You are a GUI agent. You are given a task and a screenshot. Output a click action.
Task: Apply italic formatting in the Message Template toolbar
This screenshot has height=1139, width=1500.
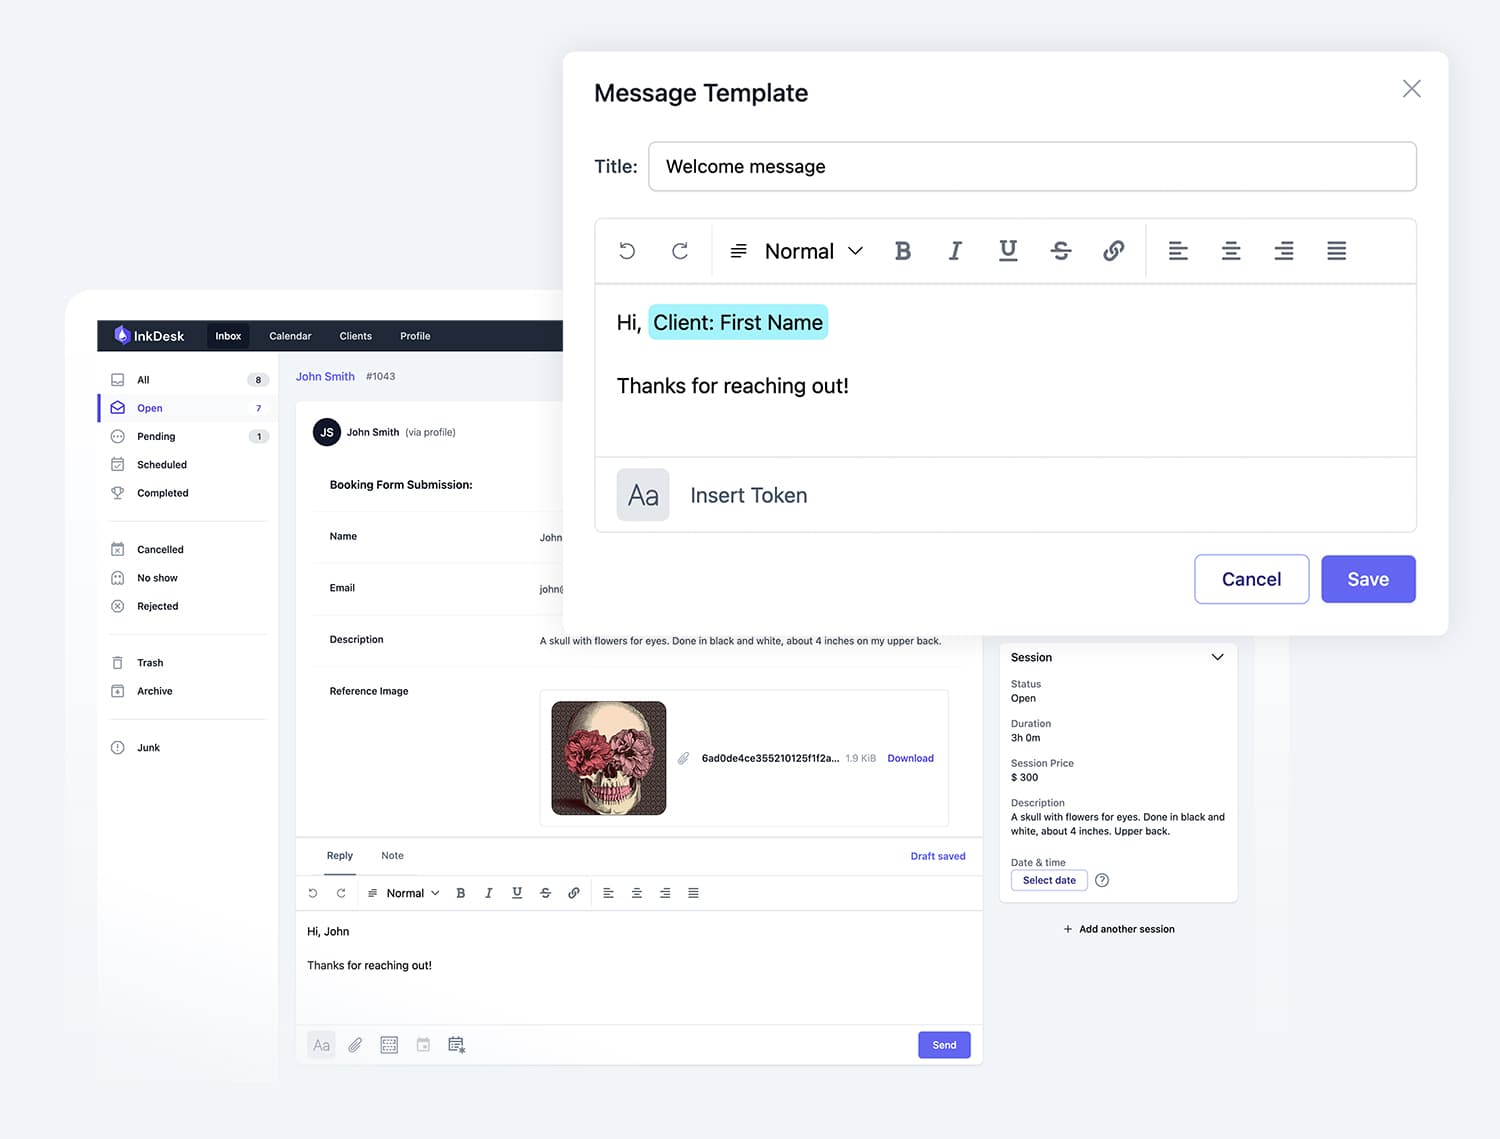pyautogui.click(x=955, y=251)
